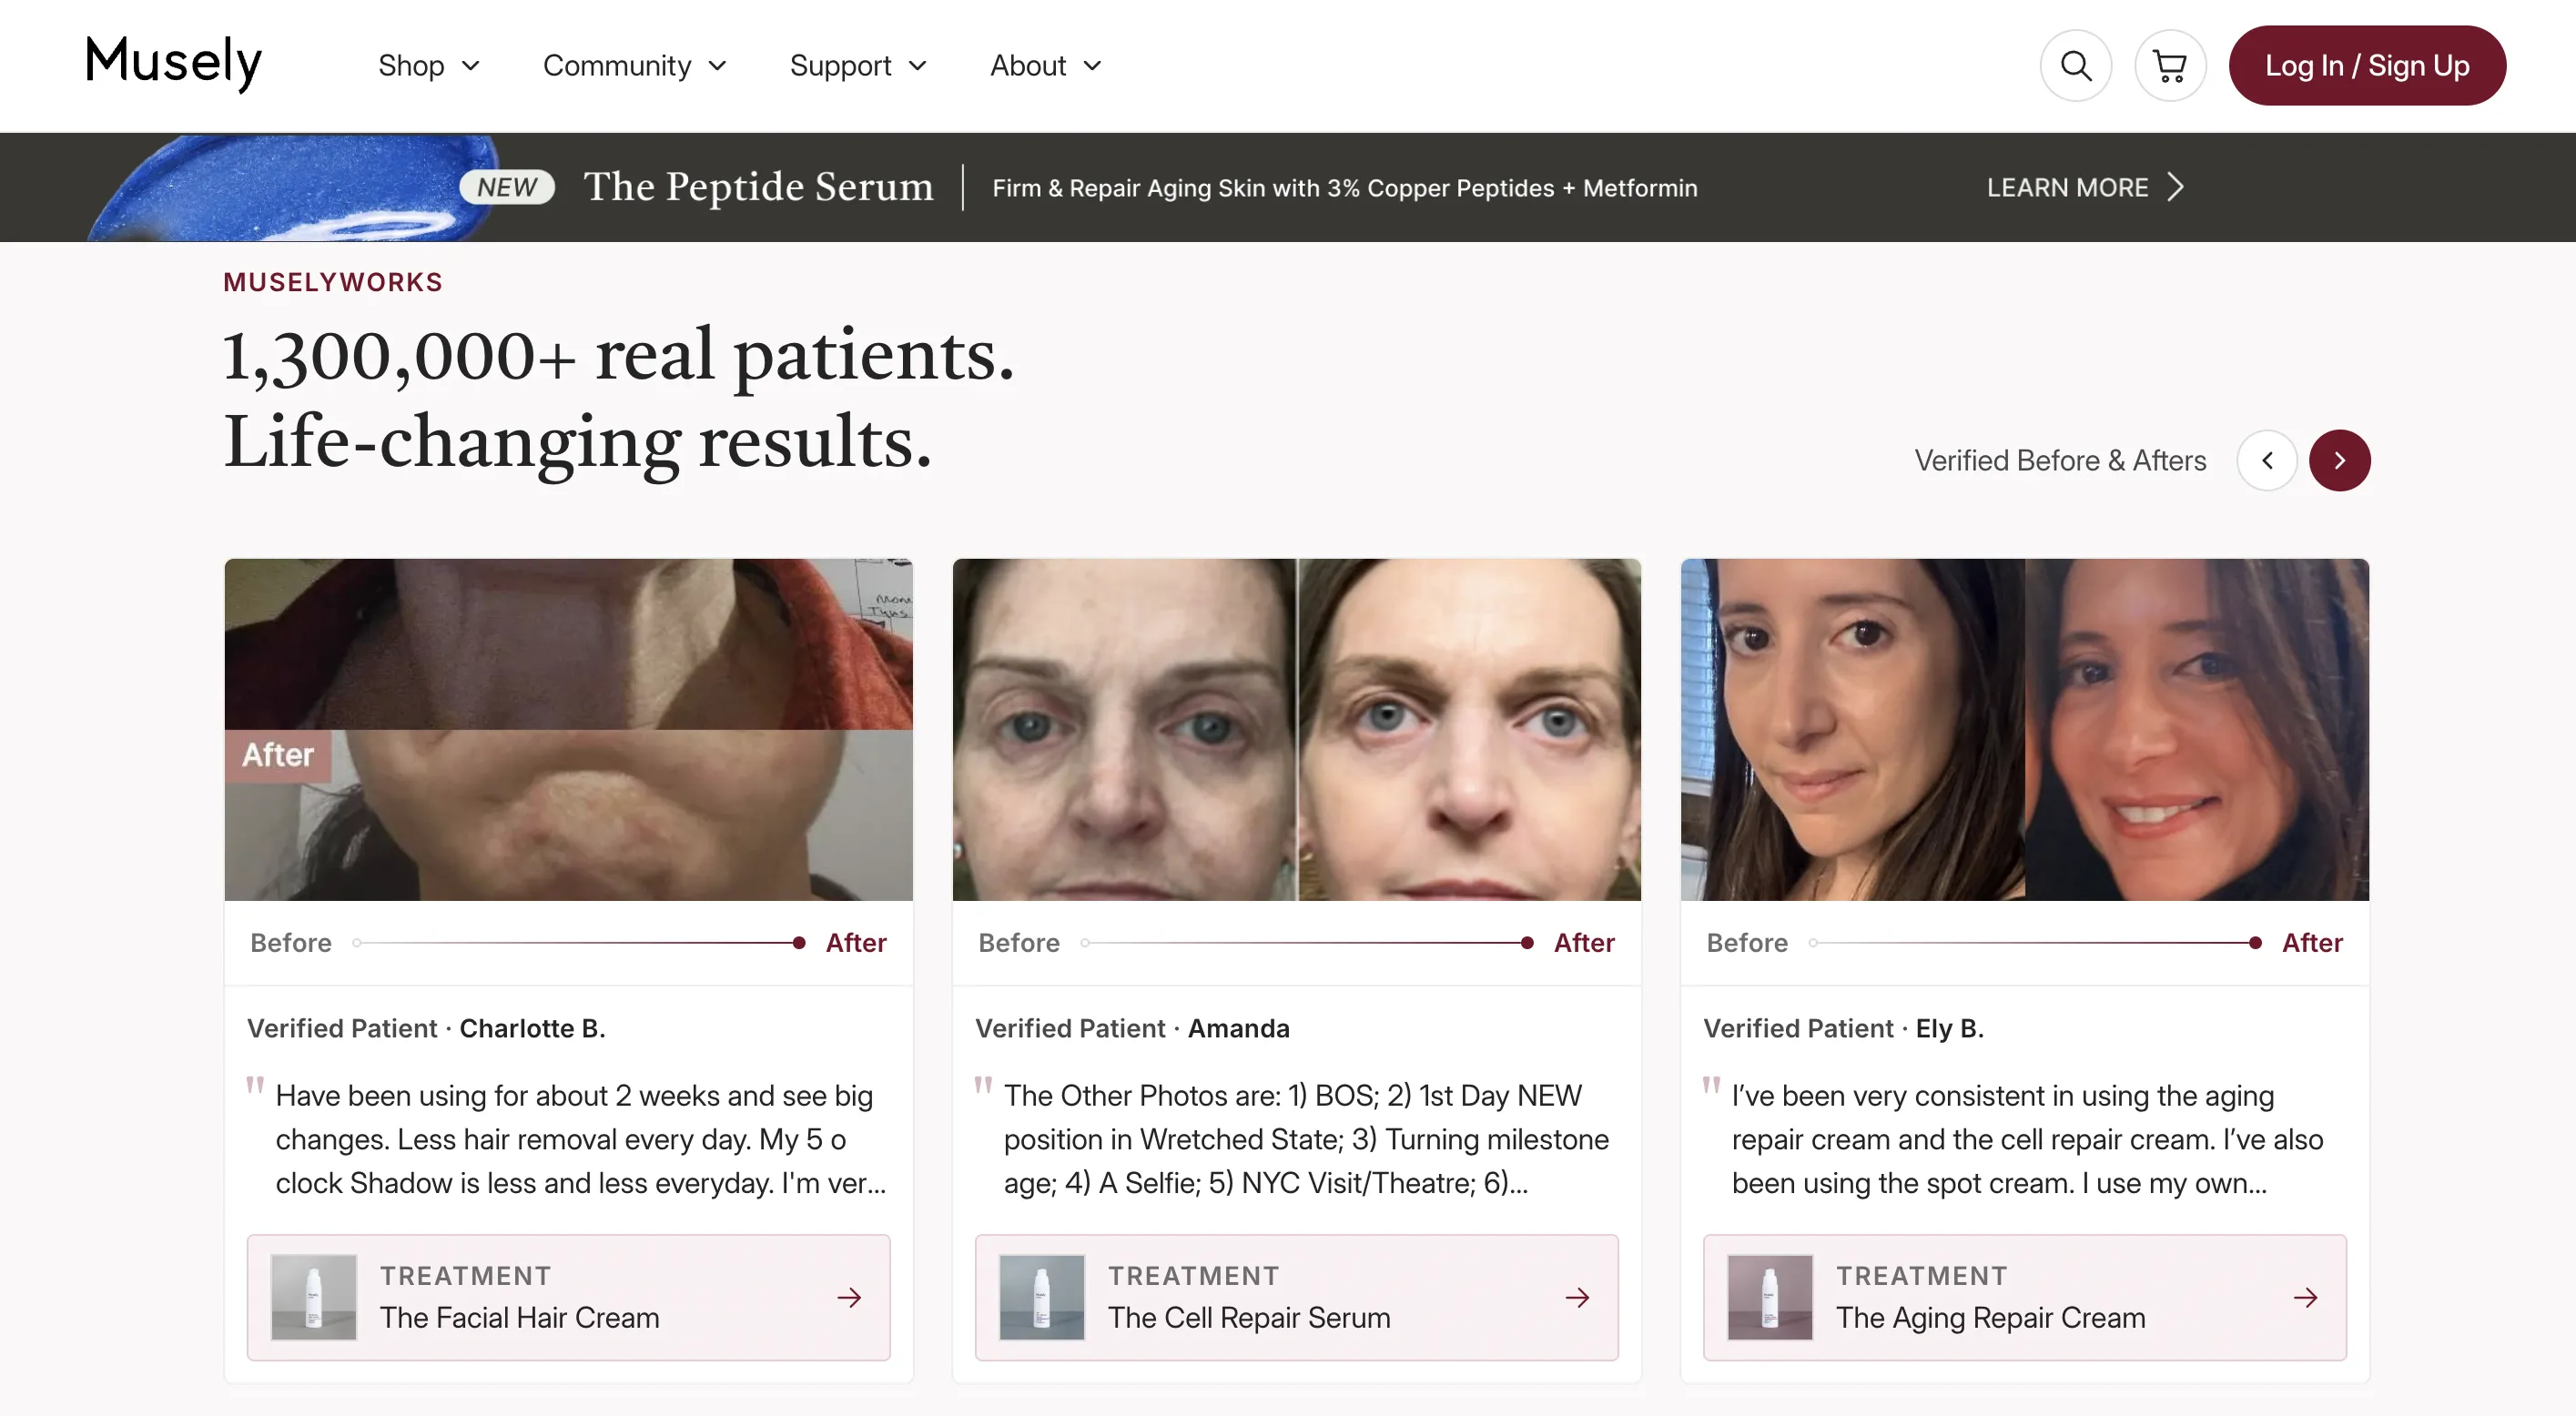Select After on Charlotte B.'s slider
Image resolution: width=2576 pixels, height=1416 pixels.
(856, 942)
